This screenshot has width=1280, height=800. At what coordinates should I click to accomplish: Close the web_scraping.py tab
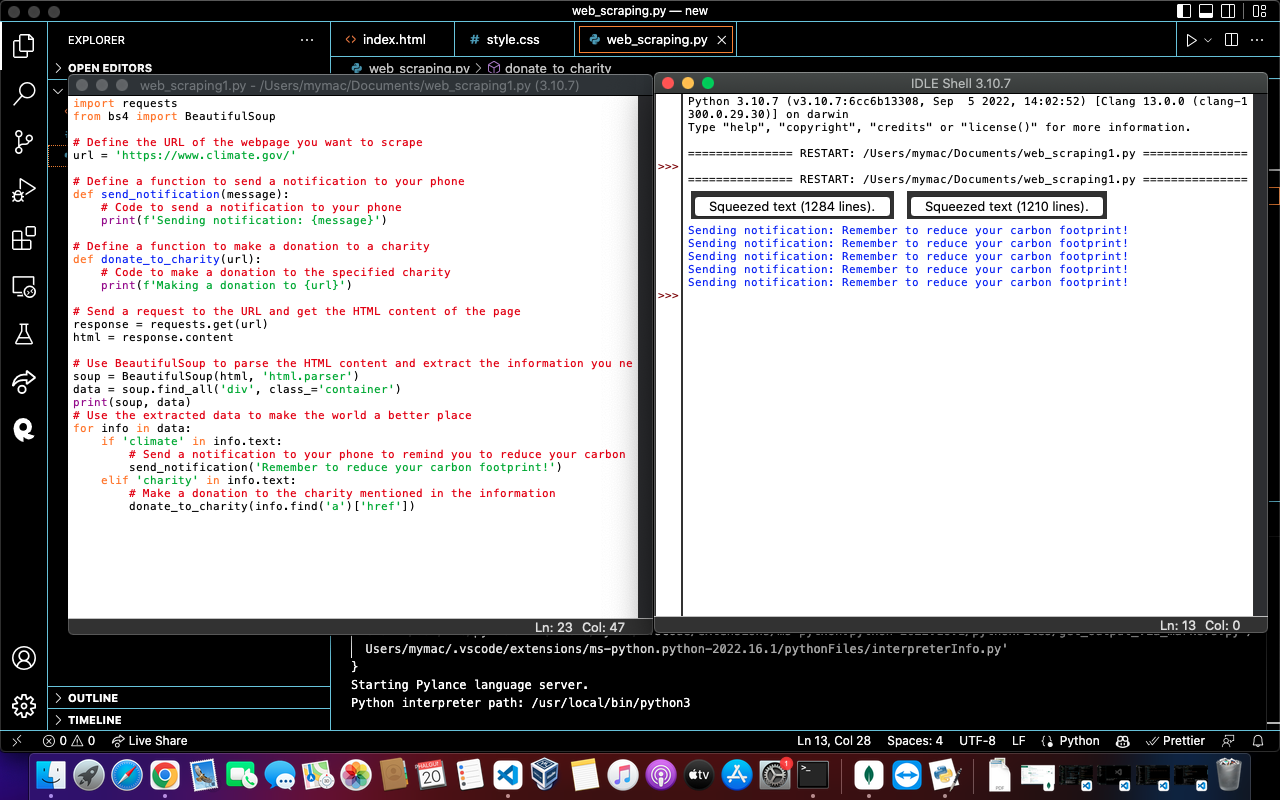click(x=722, y=40)
